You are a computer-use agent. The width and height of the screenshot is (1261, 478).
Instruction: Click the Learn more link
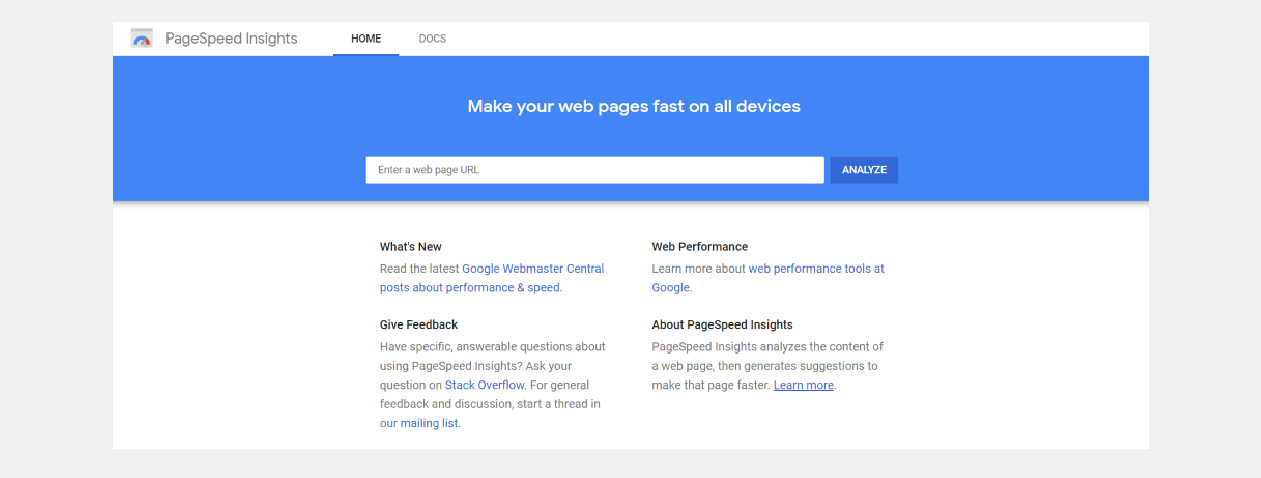pos(803,386)
